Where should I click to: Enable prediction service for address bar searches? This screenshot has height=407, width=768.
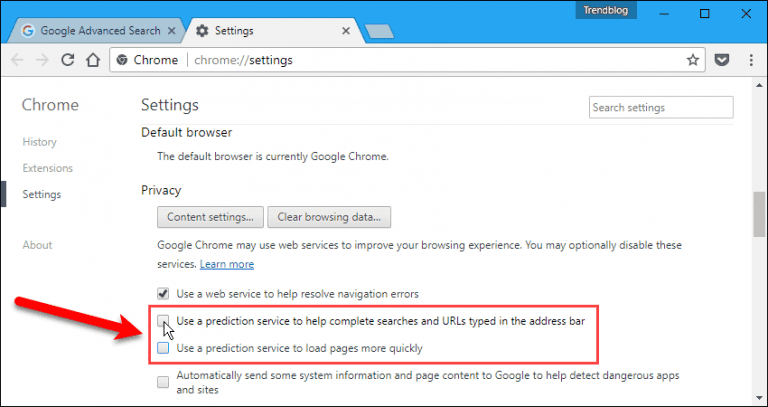click(164, 321)
